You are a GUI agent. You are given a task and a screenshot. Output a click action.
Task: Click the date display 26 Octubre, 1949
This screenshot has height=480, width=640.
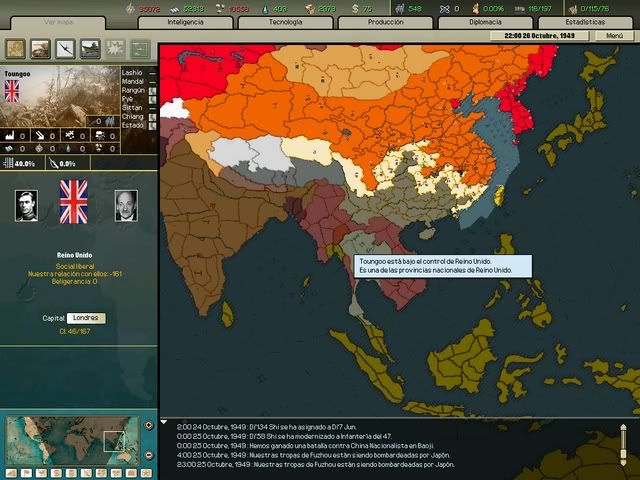pos(538,35)
